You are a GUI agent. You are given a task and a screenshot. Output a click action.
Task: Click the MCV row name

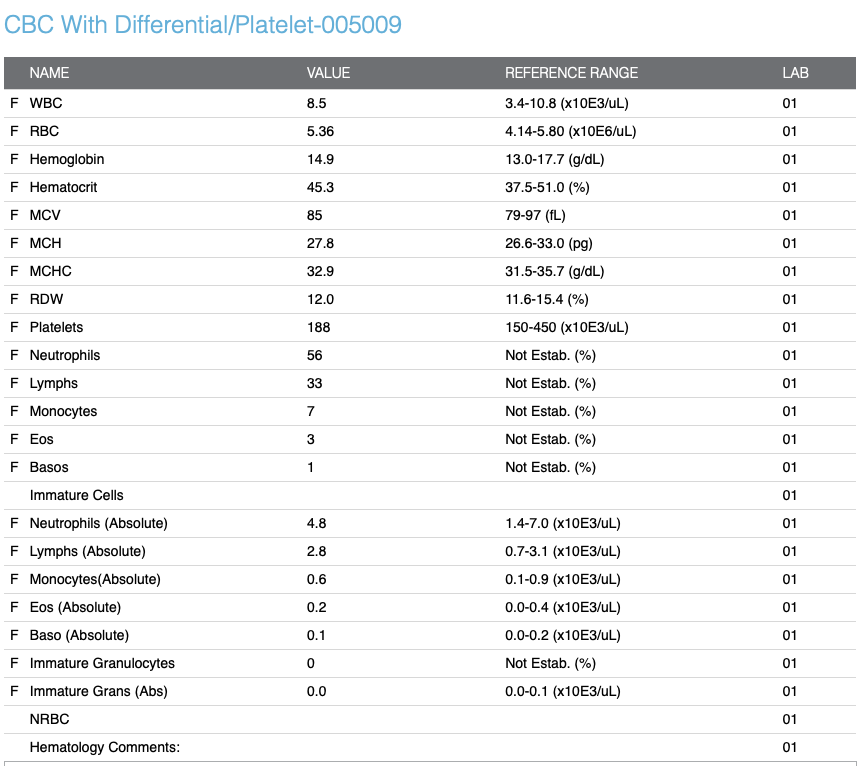pos(46,215)
